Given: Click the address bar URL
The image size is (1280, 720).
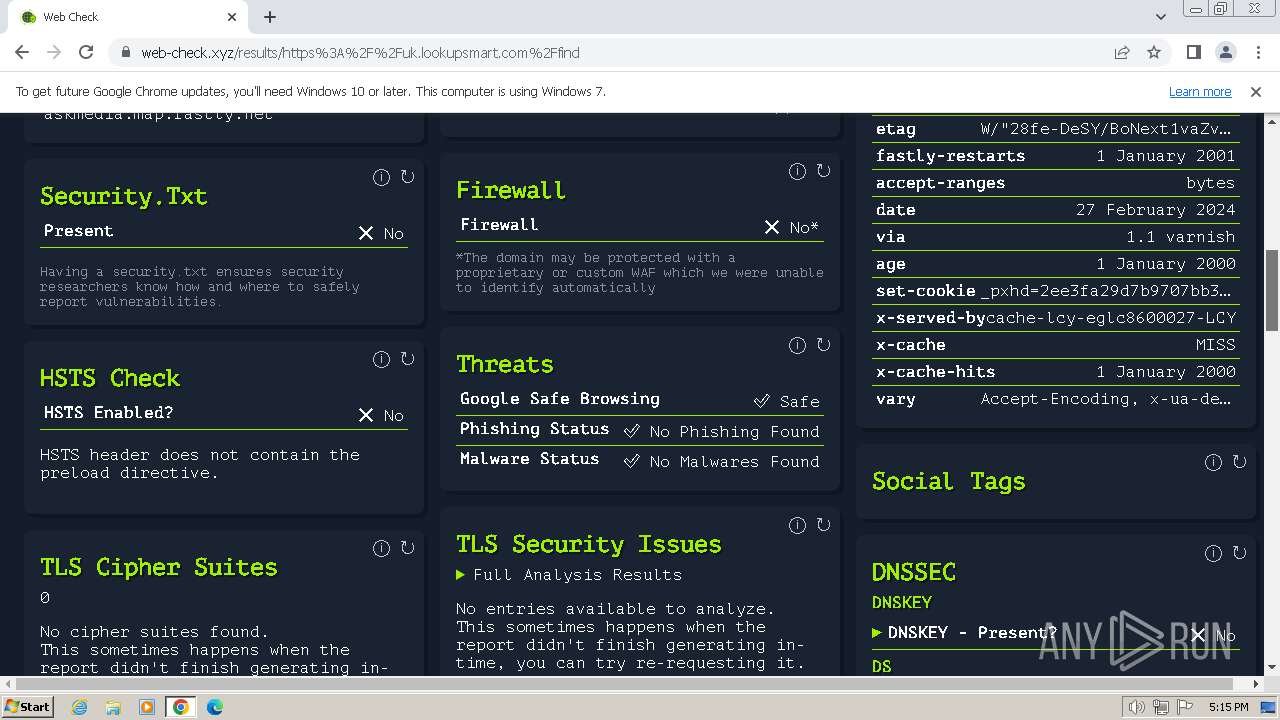Looking at the screenshot, I should tap(360, 53).
